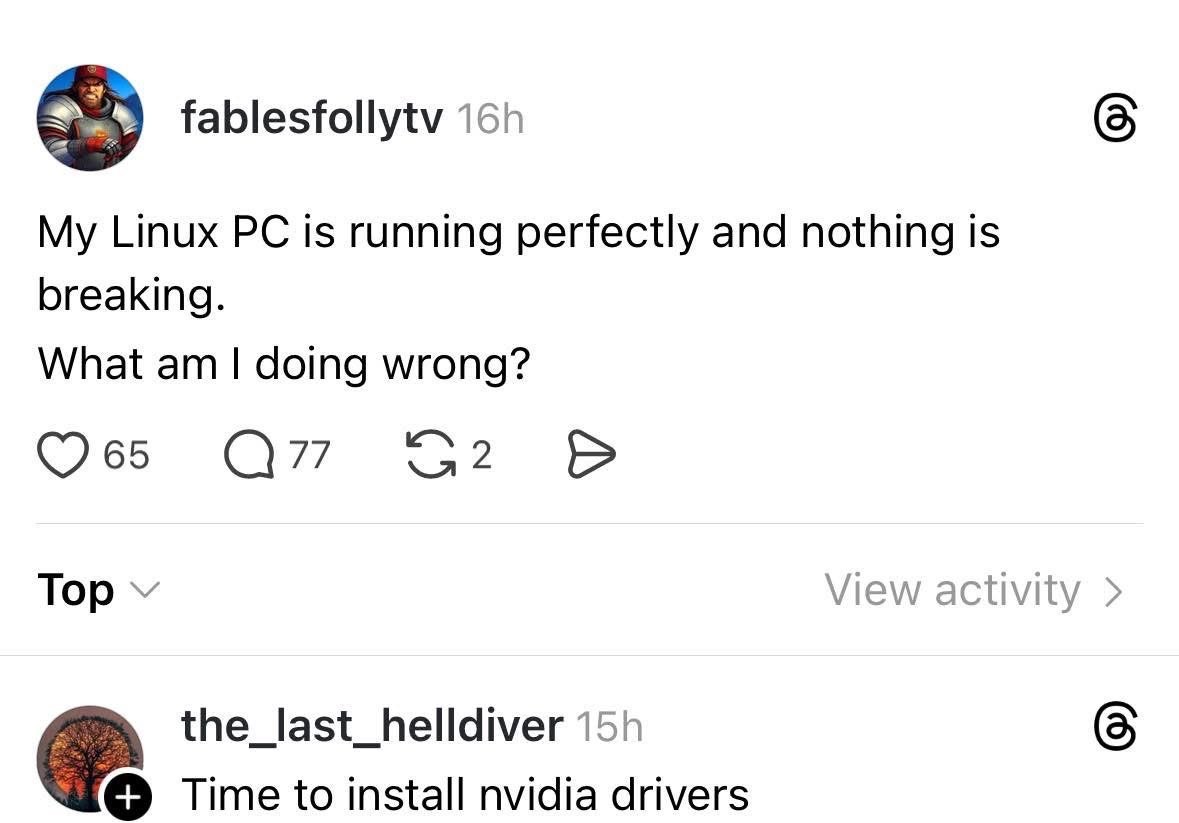Click Threads logo on the_last_helldiver's reply

[1115, 727]
